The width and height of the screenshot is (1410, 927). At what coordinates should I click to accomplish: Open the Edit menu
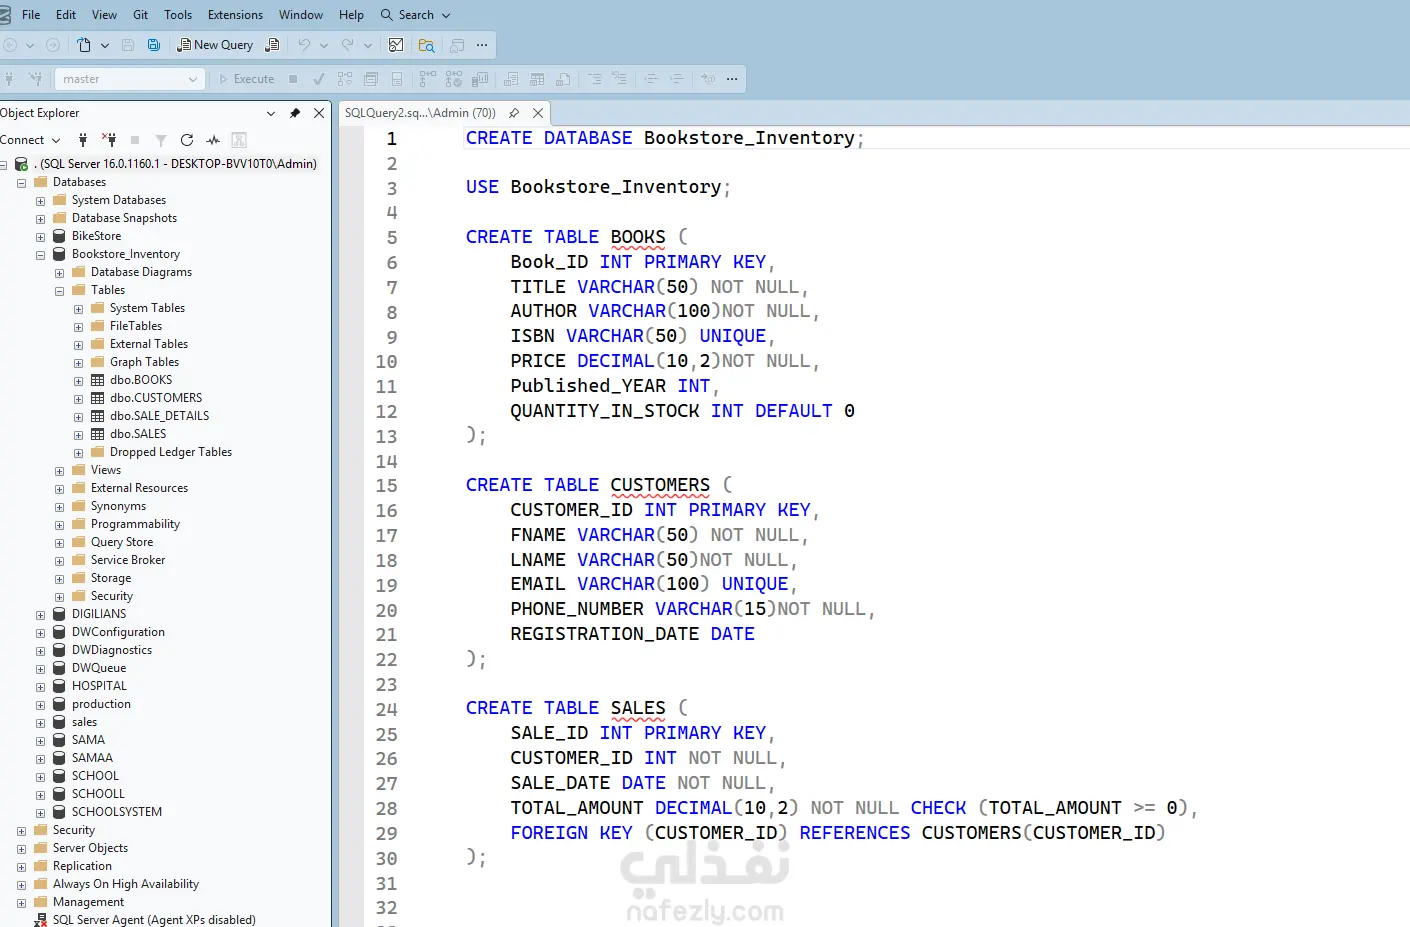coord(66,15)
